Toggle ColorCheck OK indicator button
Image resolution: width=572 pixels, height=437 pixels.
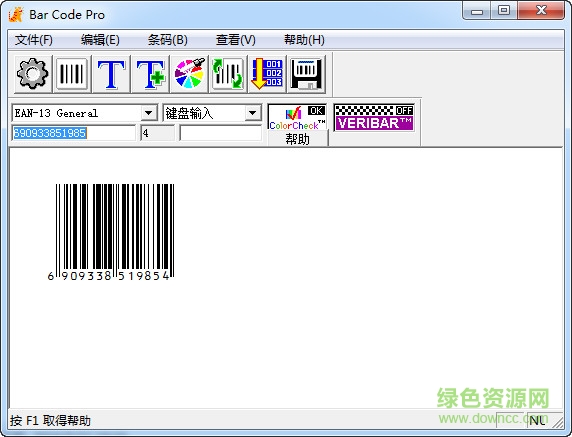(297, 117)
